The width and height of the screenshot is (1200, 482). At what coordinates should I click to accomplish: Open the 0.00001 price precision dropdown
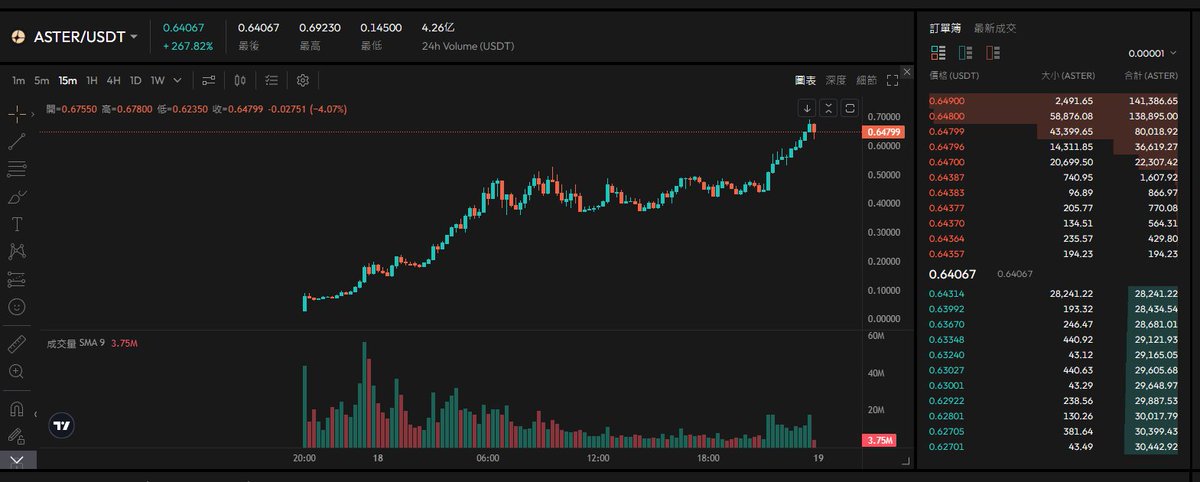pos(1151,53)
